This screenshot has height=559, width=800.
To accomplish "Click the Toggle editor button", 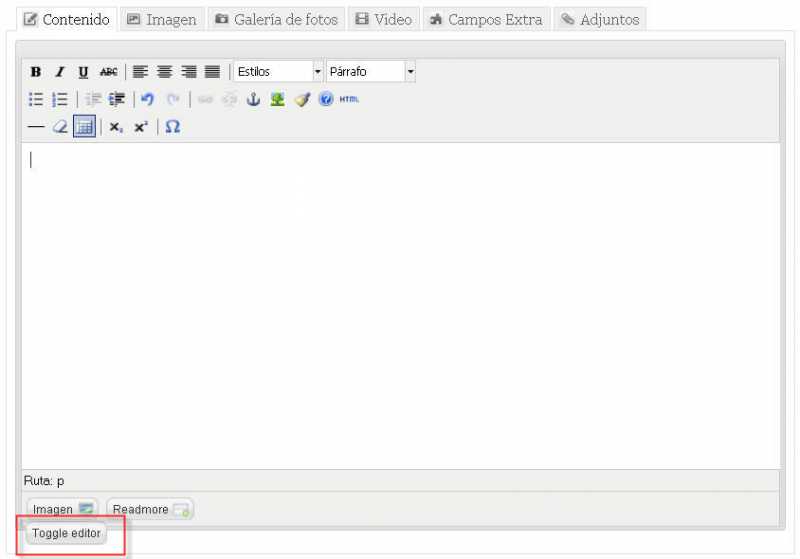I will tap(66, 533).
